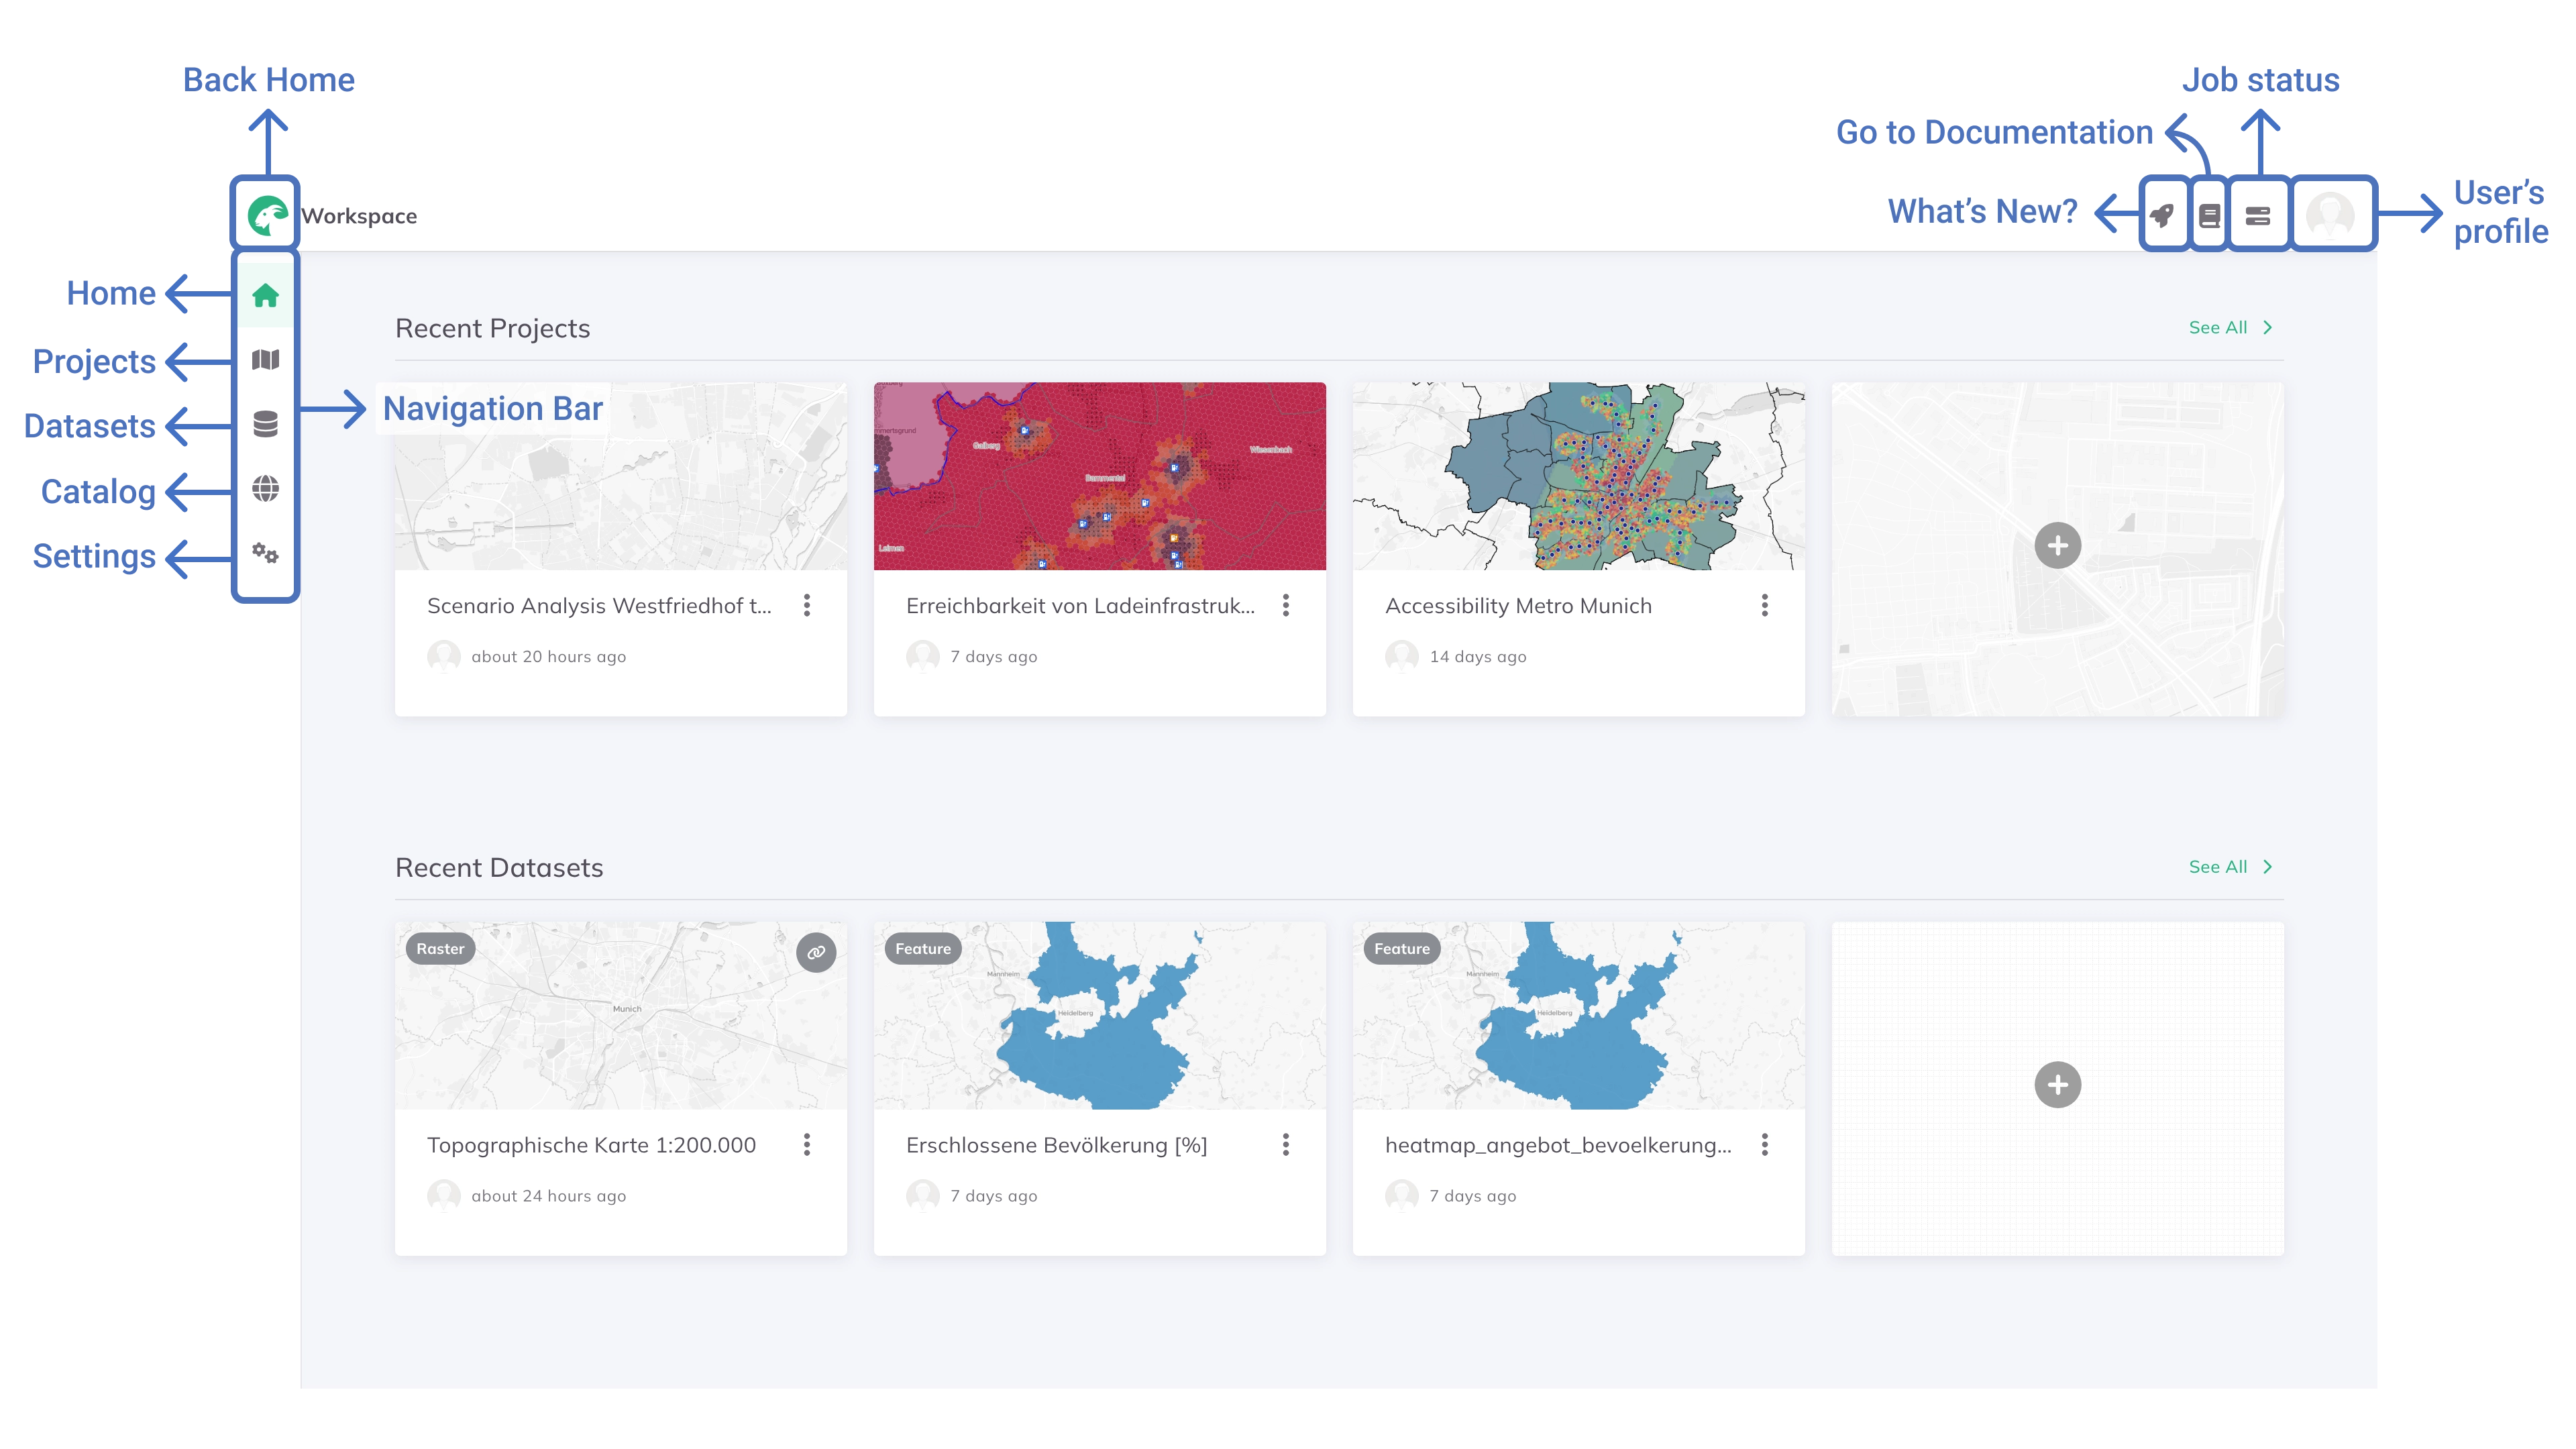Click the Recent Datasets heading
Screen dimensions: 2576x1449
point(499,868)
